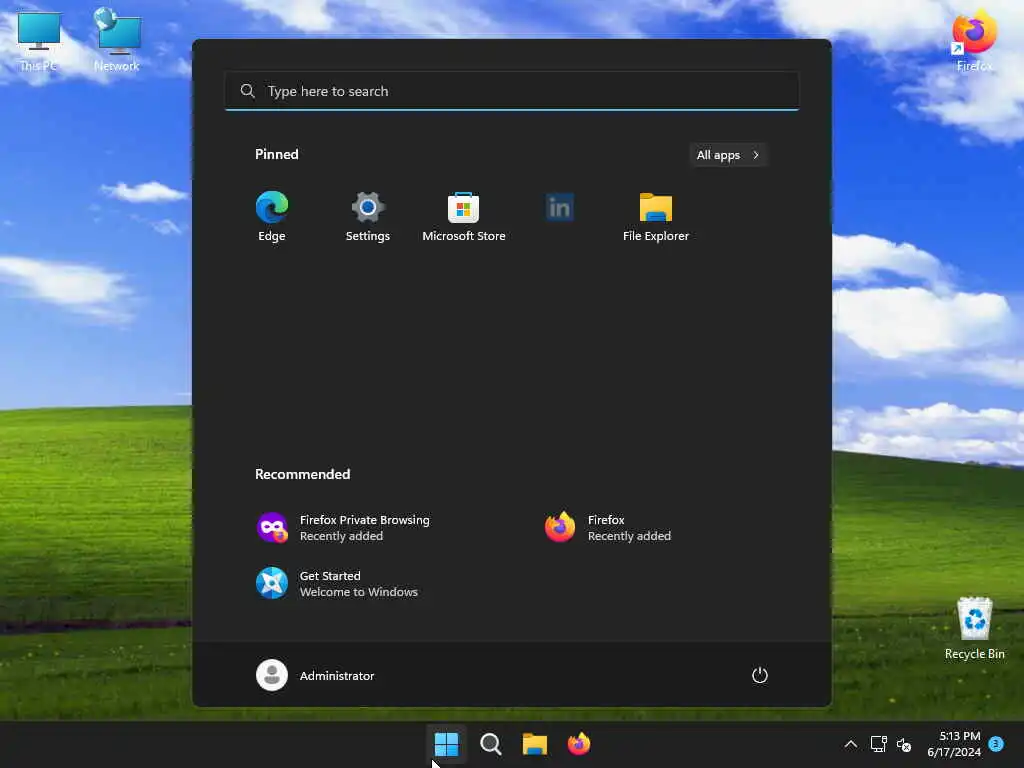1024x768 pixels.
Task: Open File Explorer on the taskbar
Action: [534, 744]
